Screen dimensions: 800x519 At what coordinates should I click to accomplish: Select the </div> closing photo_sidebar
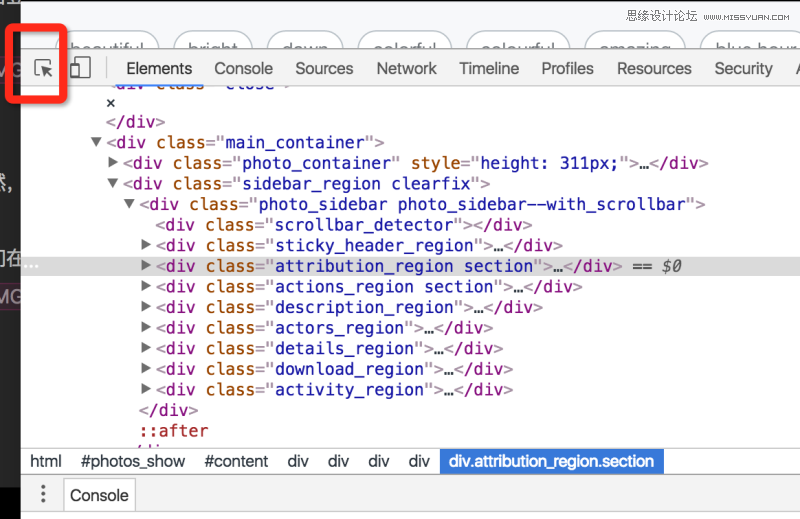click(168, 410)
